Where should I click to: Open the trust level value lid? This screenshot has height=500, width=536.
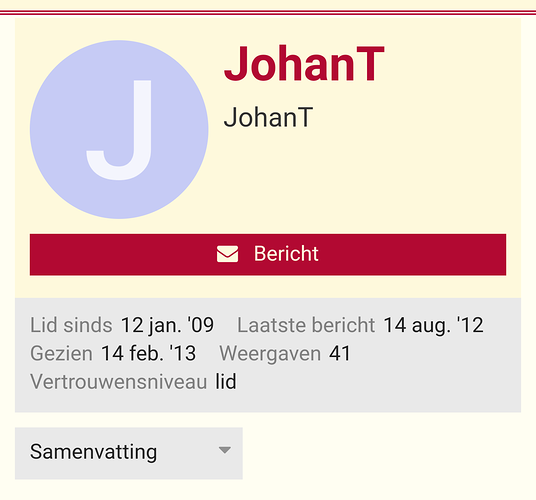click(226, 382)
